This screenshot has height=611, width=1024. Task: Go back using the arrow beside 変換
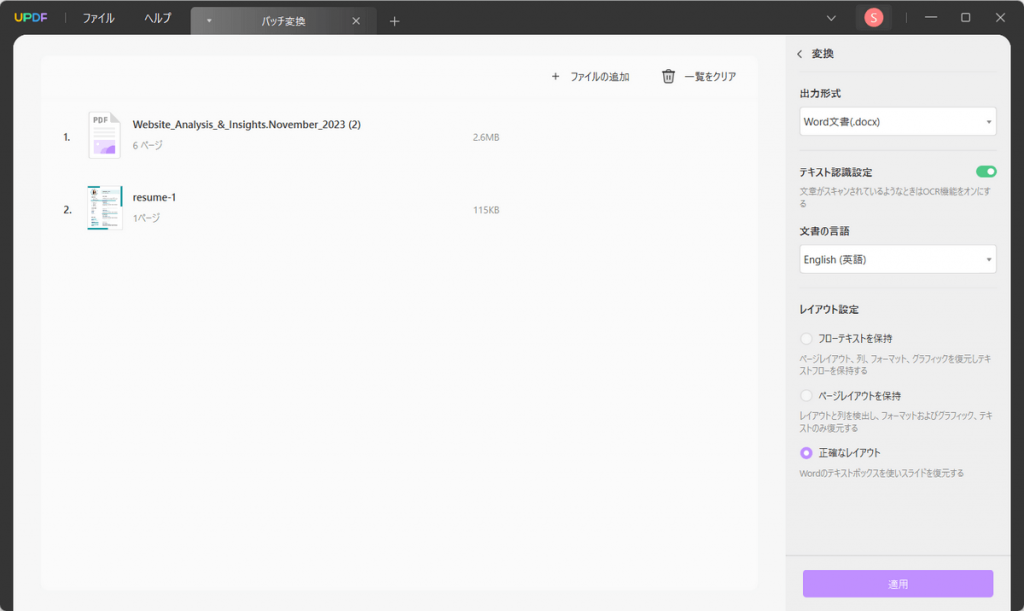[799, 54]
